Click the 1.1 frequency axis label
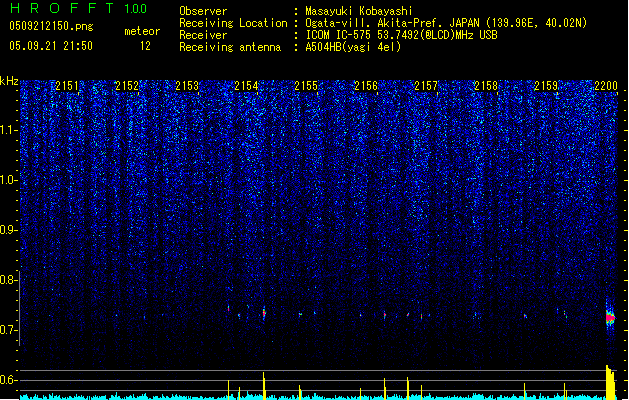The width and height of the screenshot is (629, 400). pos(8,130)
